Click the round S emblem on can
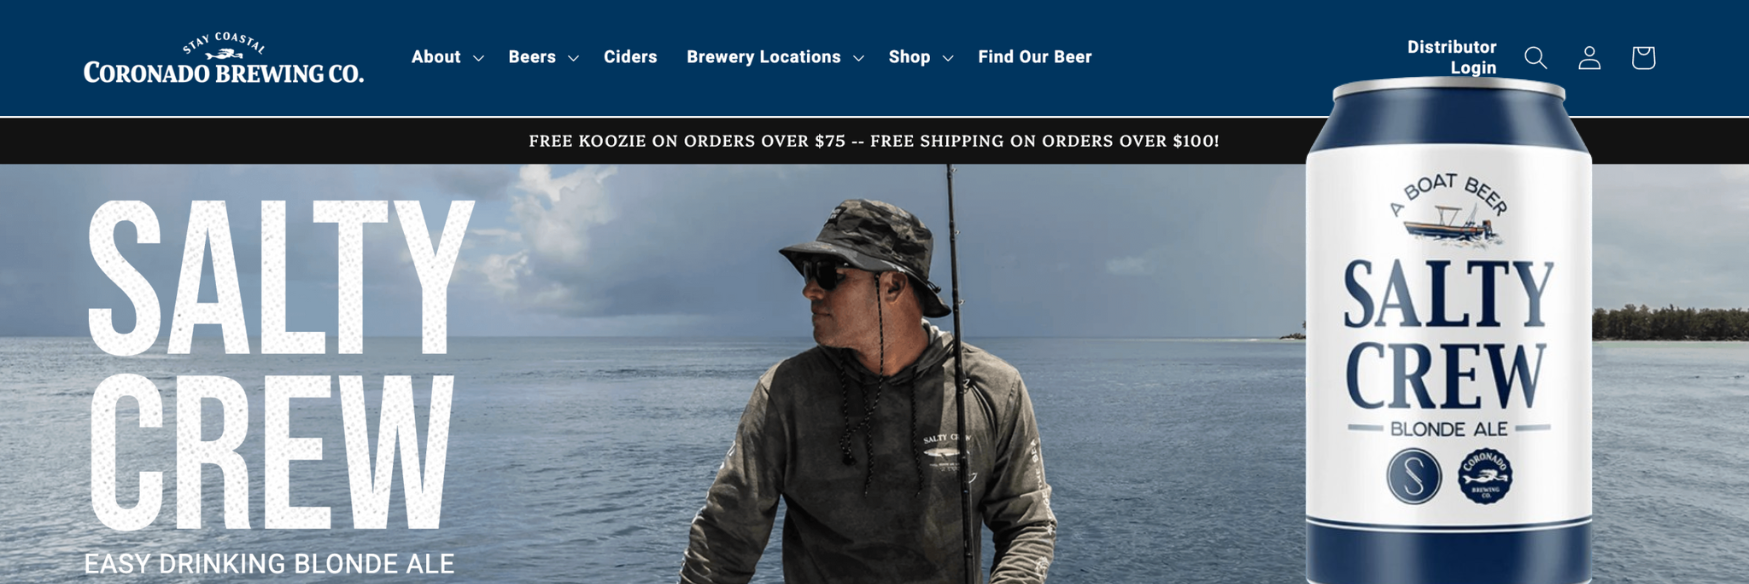1749x584 pixels. tap(1413, 475)
